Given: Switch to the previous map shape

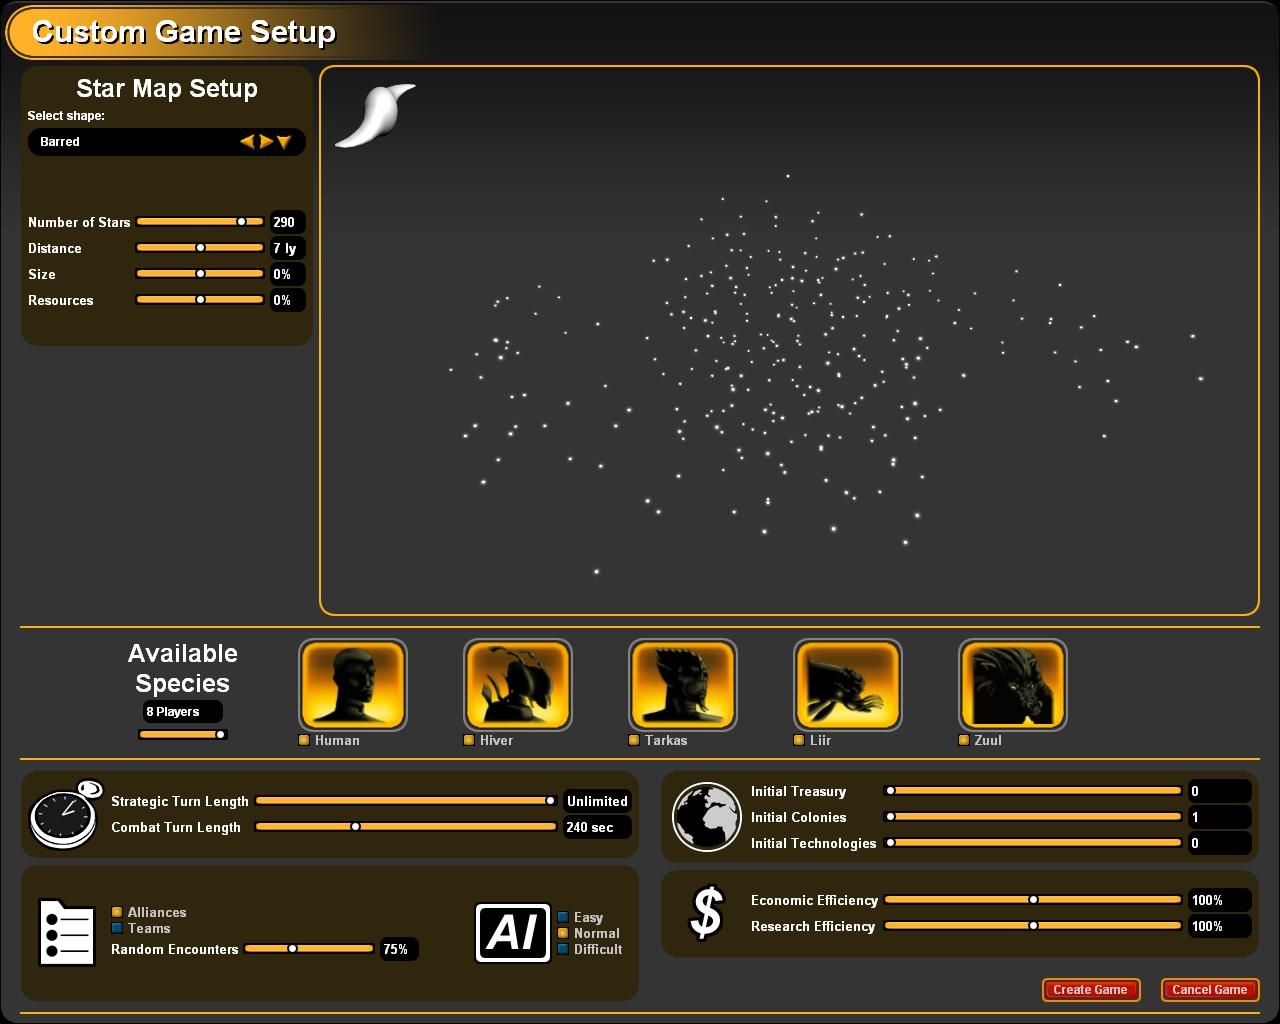Looking at the screenshot, I should coord(247,142).
